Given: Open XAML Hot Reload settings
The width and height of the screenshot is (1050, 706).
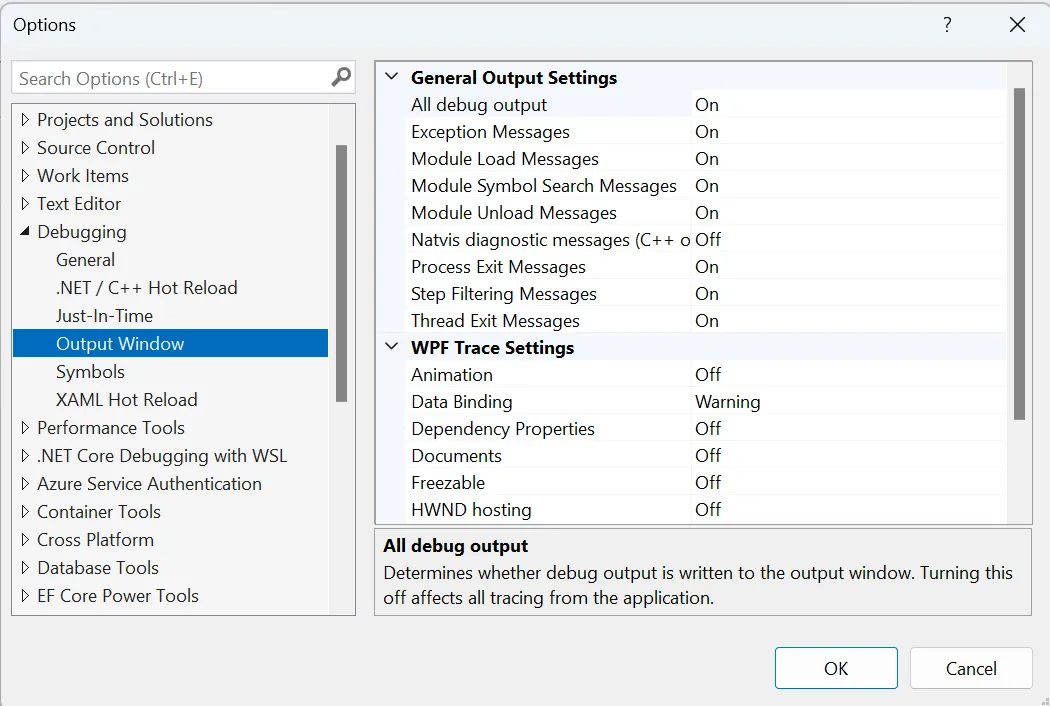Looking at the screenshot, I should tap(126, 400).
